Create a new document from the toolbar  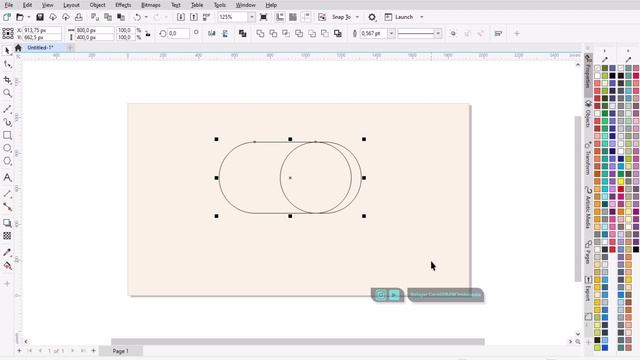coord(7,17)
